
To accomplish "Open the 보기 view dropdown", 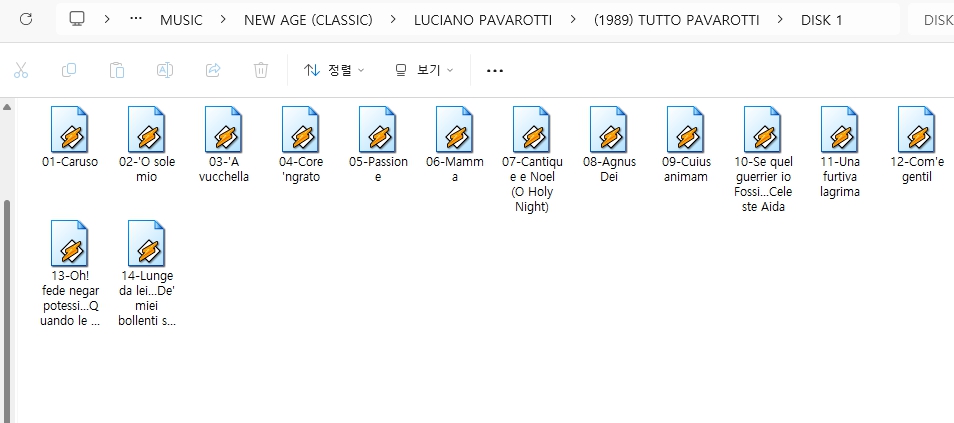I will coord(424,70).
